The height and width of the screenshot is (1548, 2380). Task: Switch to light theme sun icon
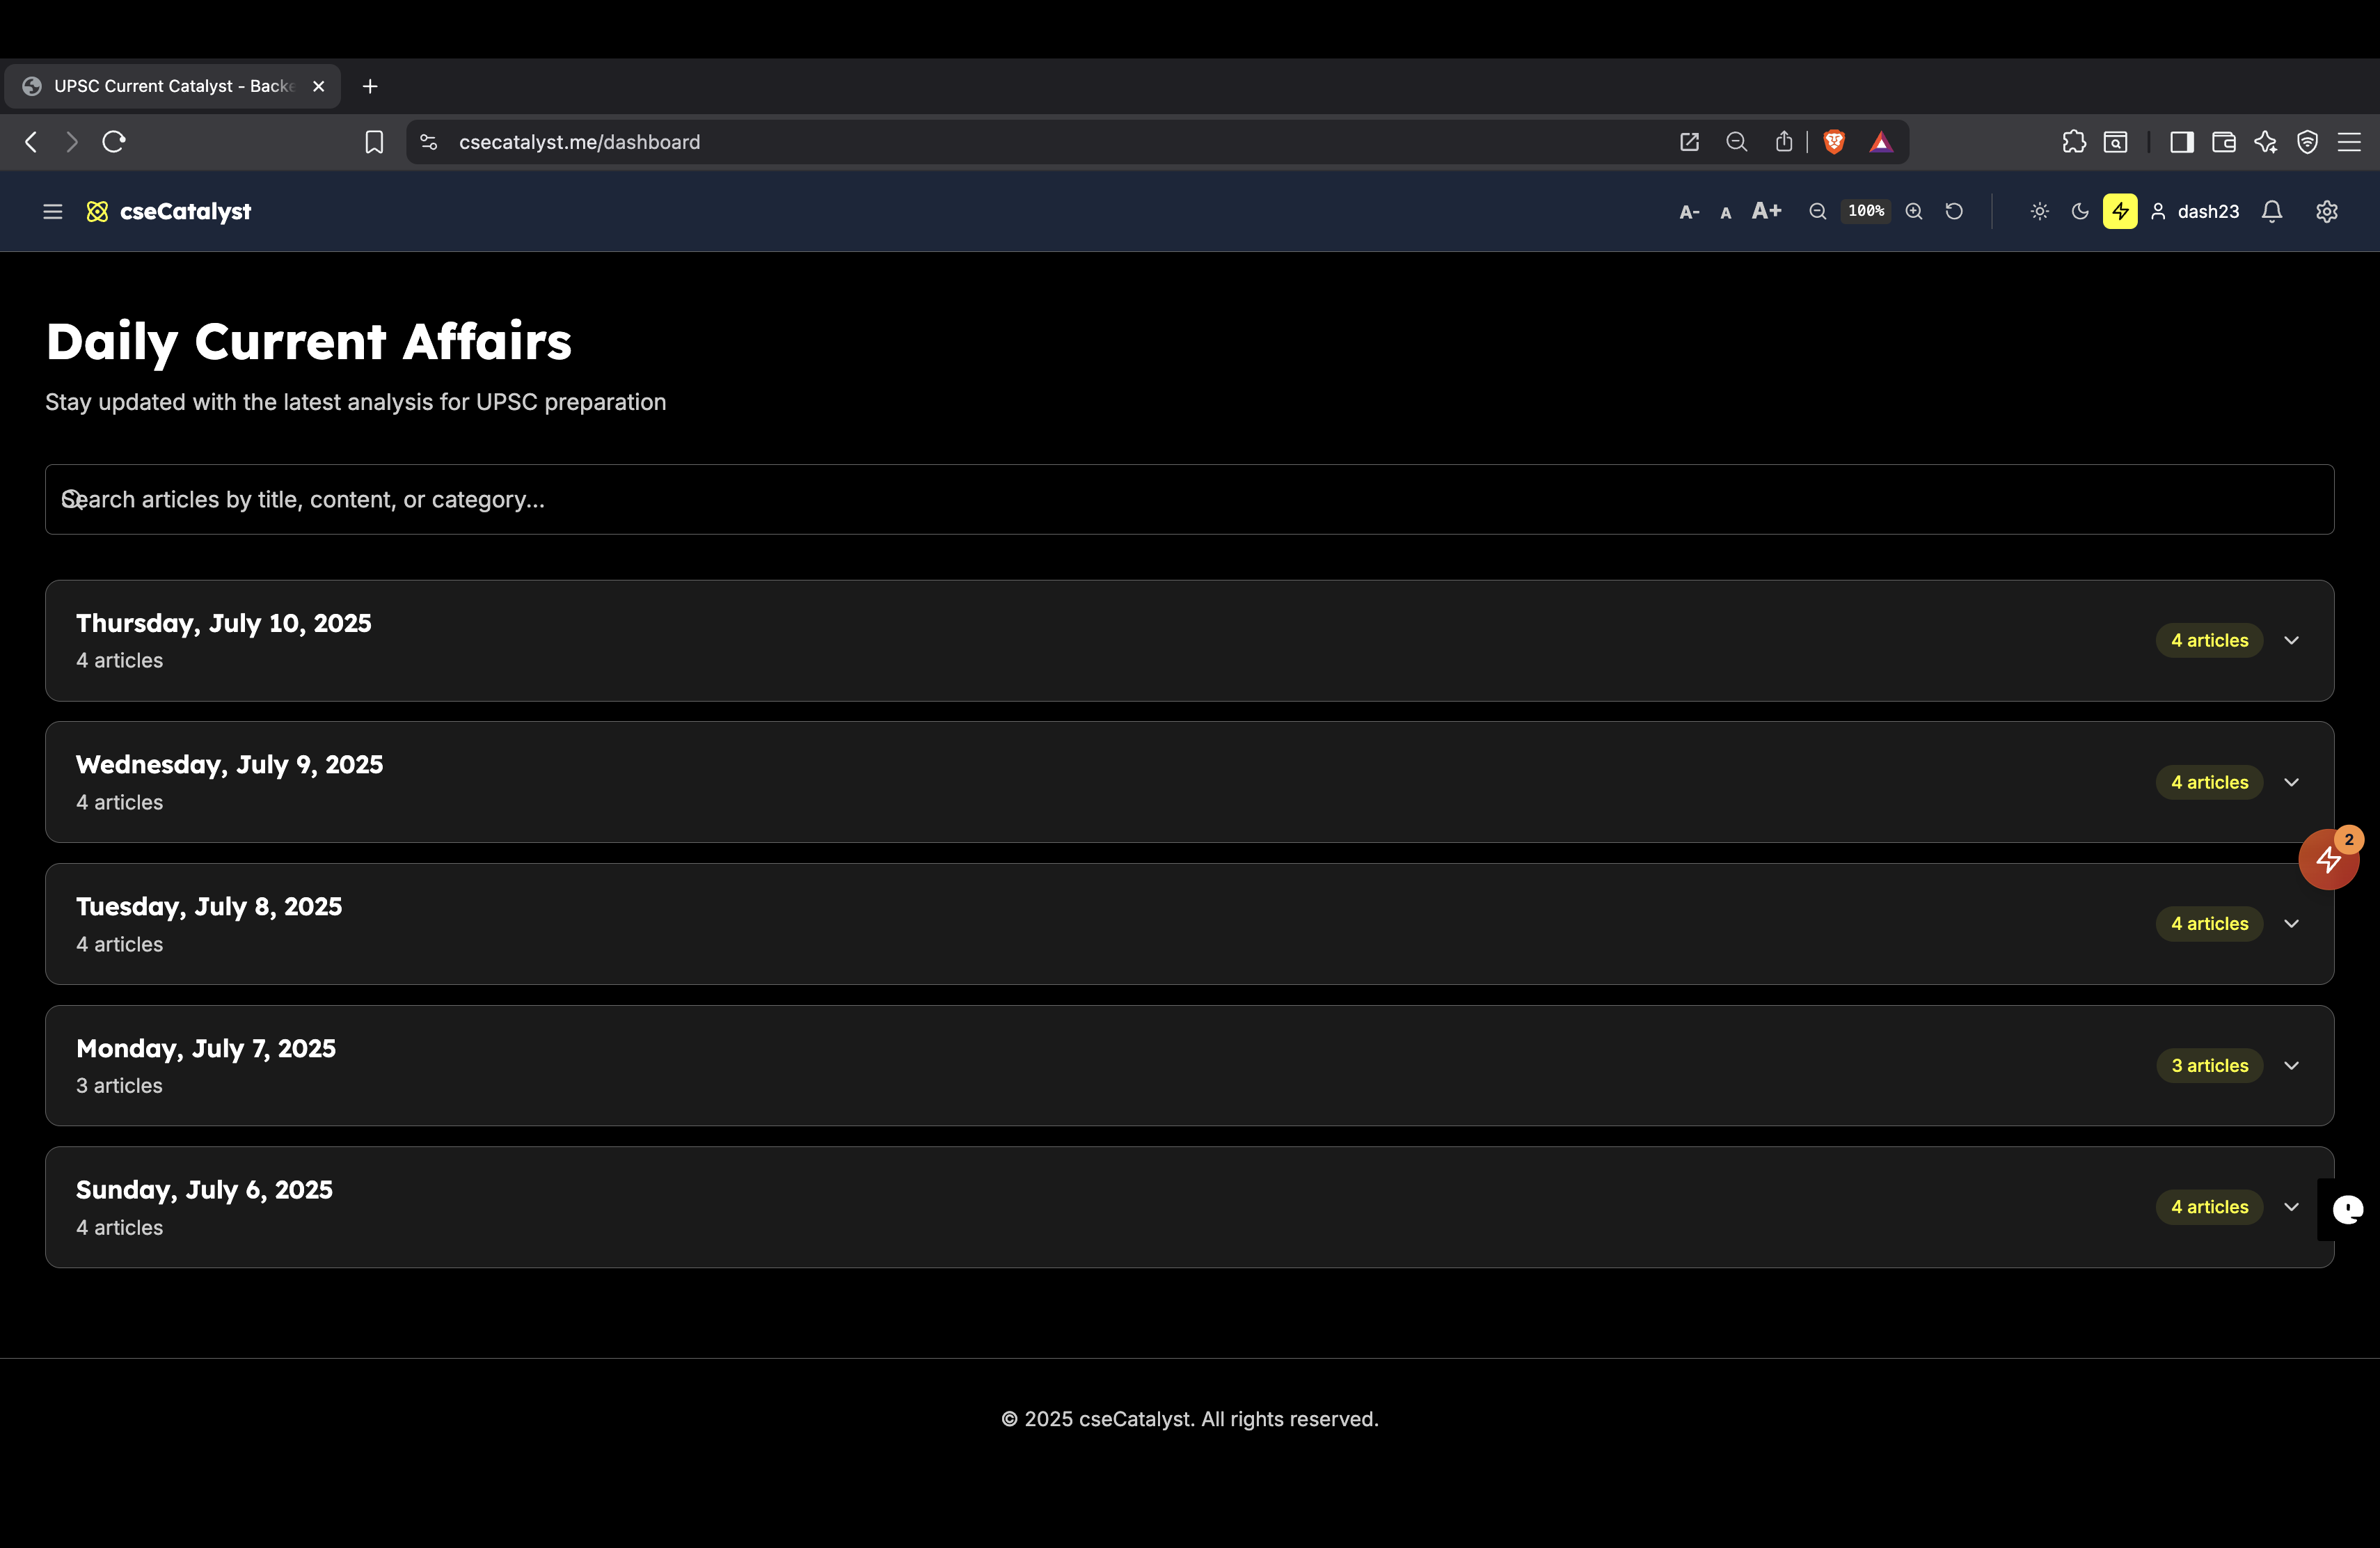(x=2040, y=211)
